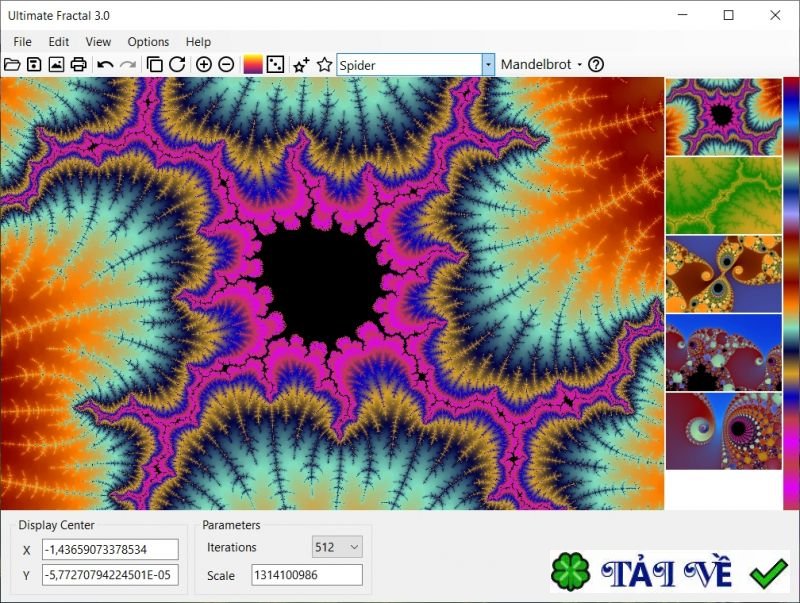This screenshot has height=603, width=800.
Task: Open the gradient color editor swatch
Action: [x=253, y=64]
